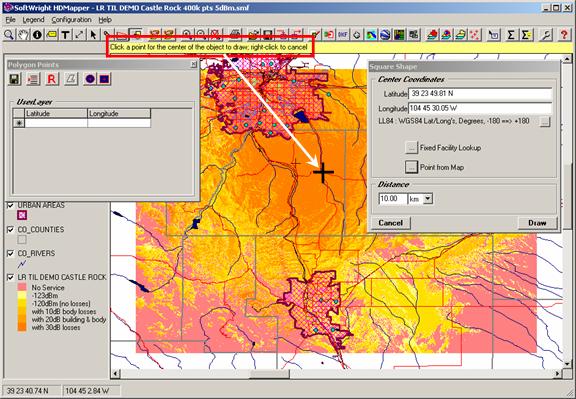This screenshot has width=576, height=399.
Task: Click the -123dBm legend label
Action: click(45, 296)
